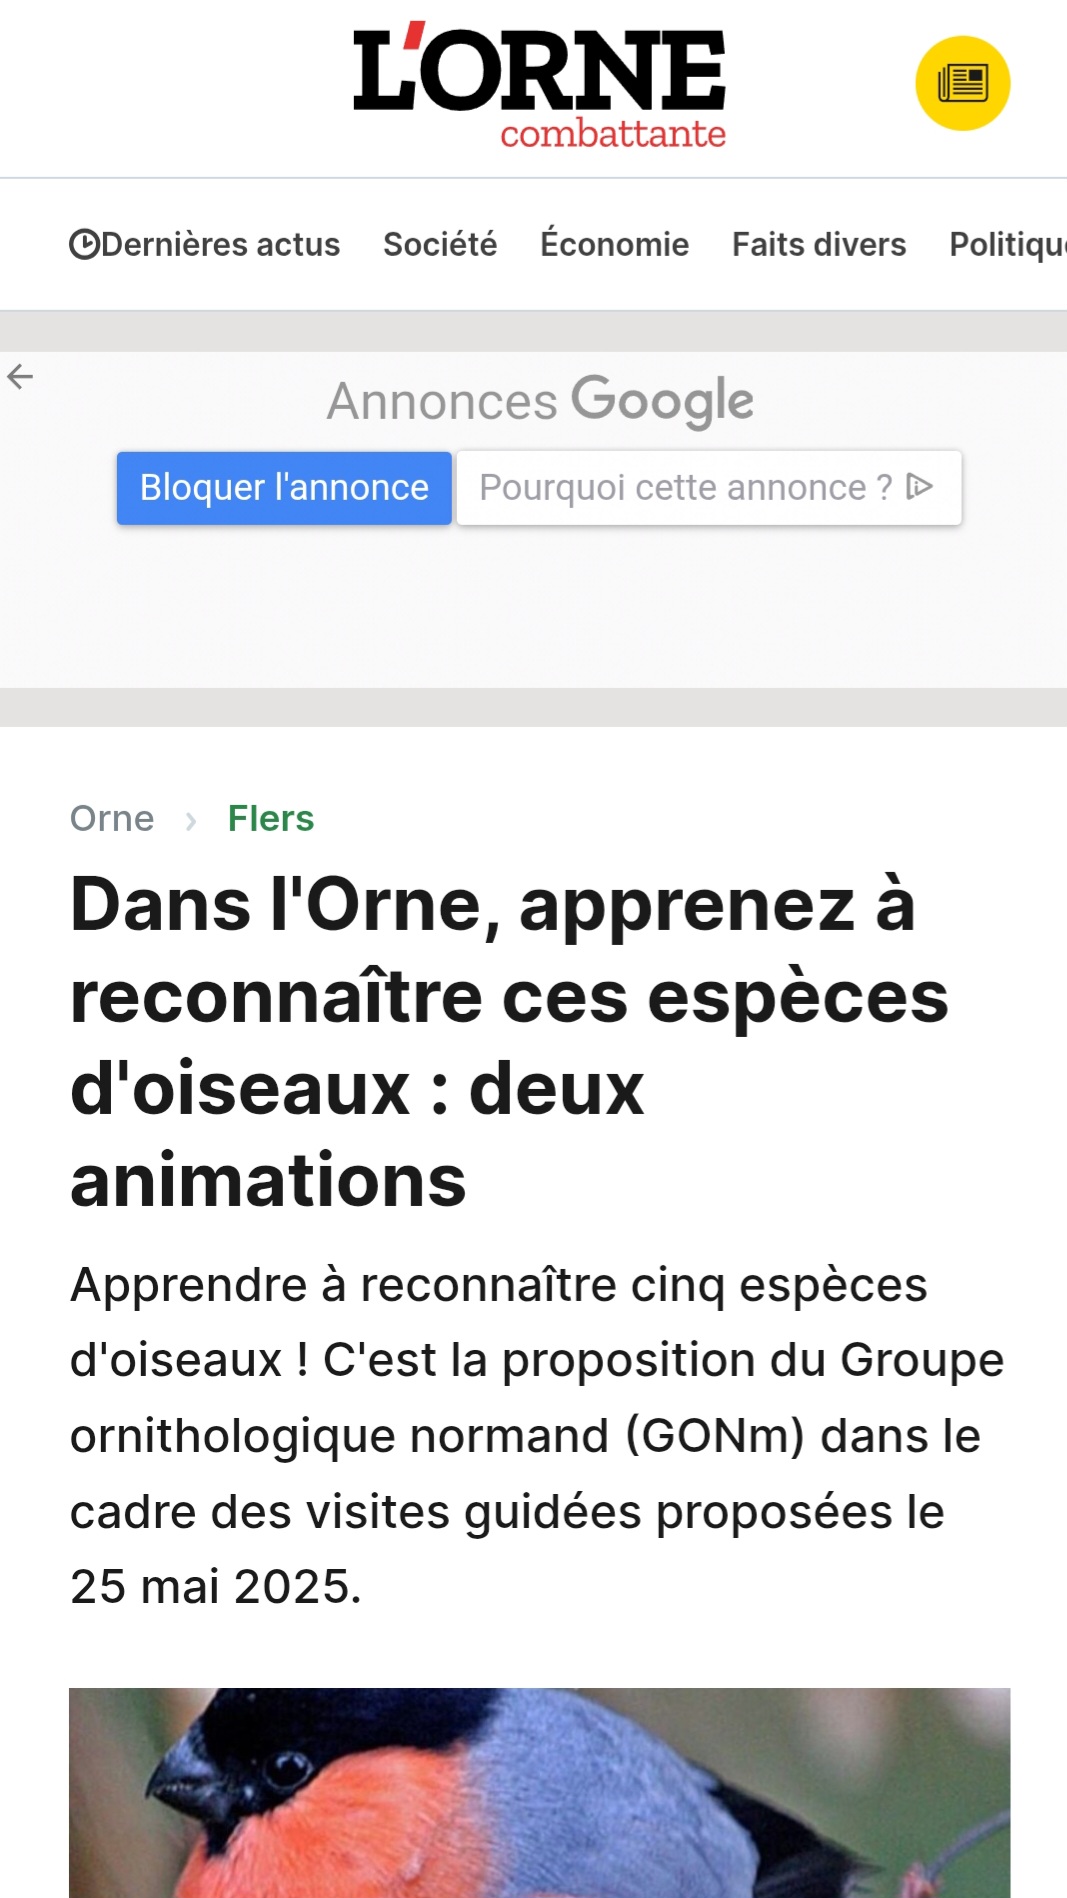Screen dimensions: 1067x1898
Task: Click the clock icon beside Dernières actus
Action: pos(84,245)
